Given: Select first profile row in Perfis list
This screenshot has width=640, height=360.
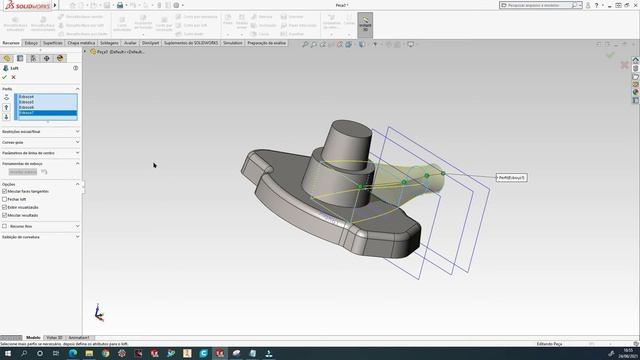Looking at the screenshot, I should pos(47,97).
